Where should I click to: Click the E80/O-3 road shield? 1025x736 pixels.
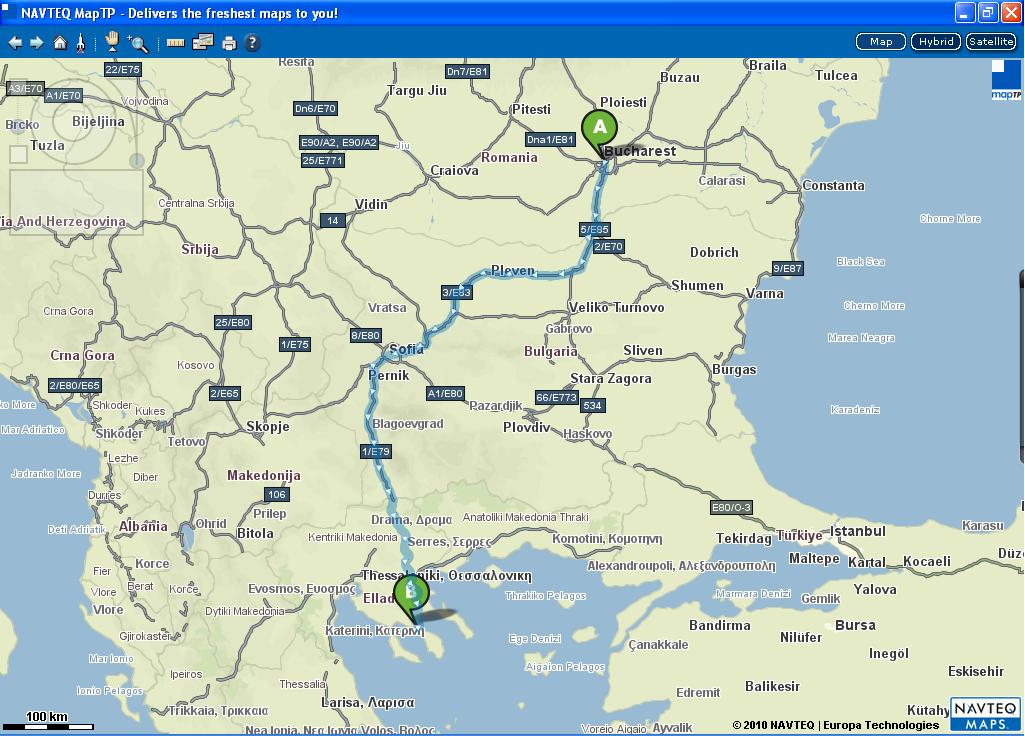click(x=731, y=507)
